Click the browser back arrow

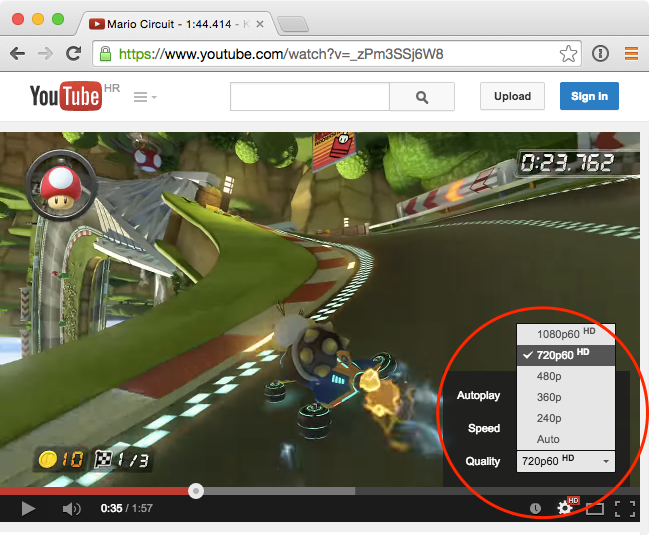[x=17, y=53]
